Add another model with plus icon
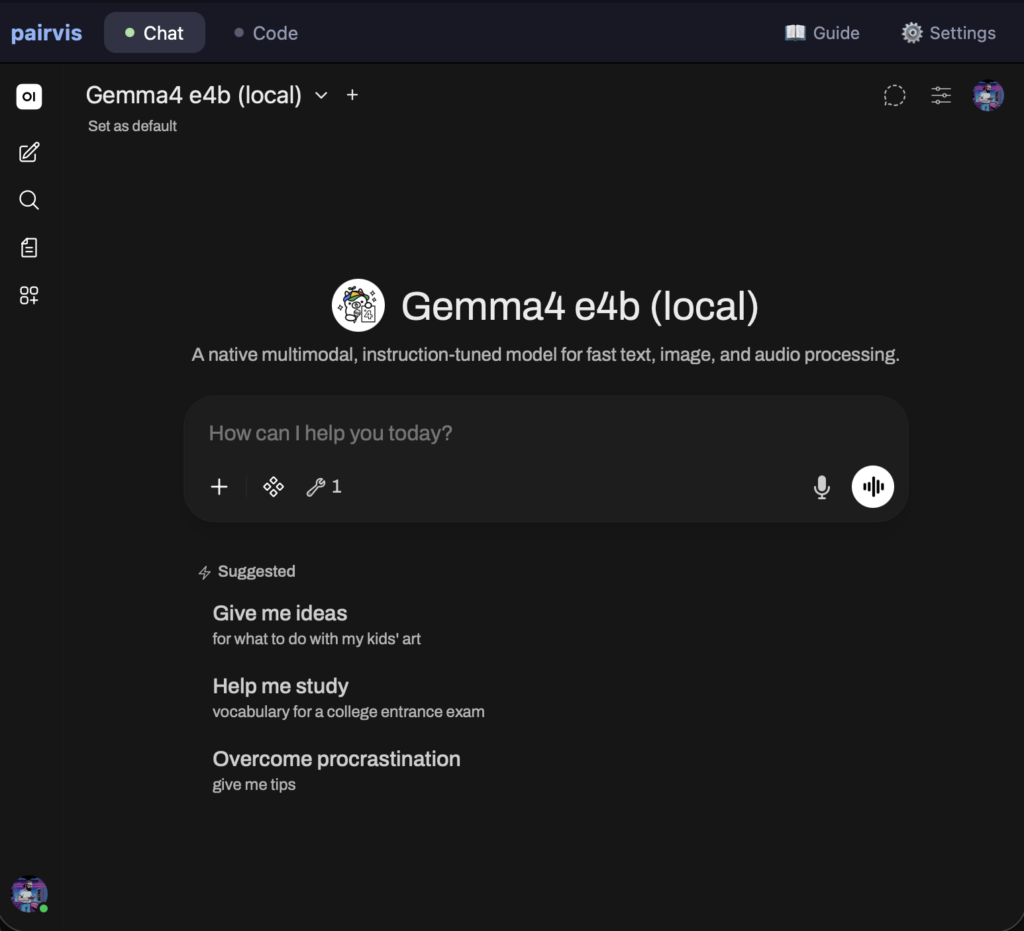The height and width of the screenshot is (931, 1024). (x=352, y=95)
